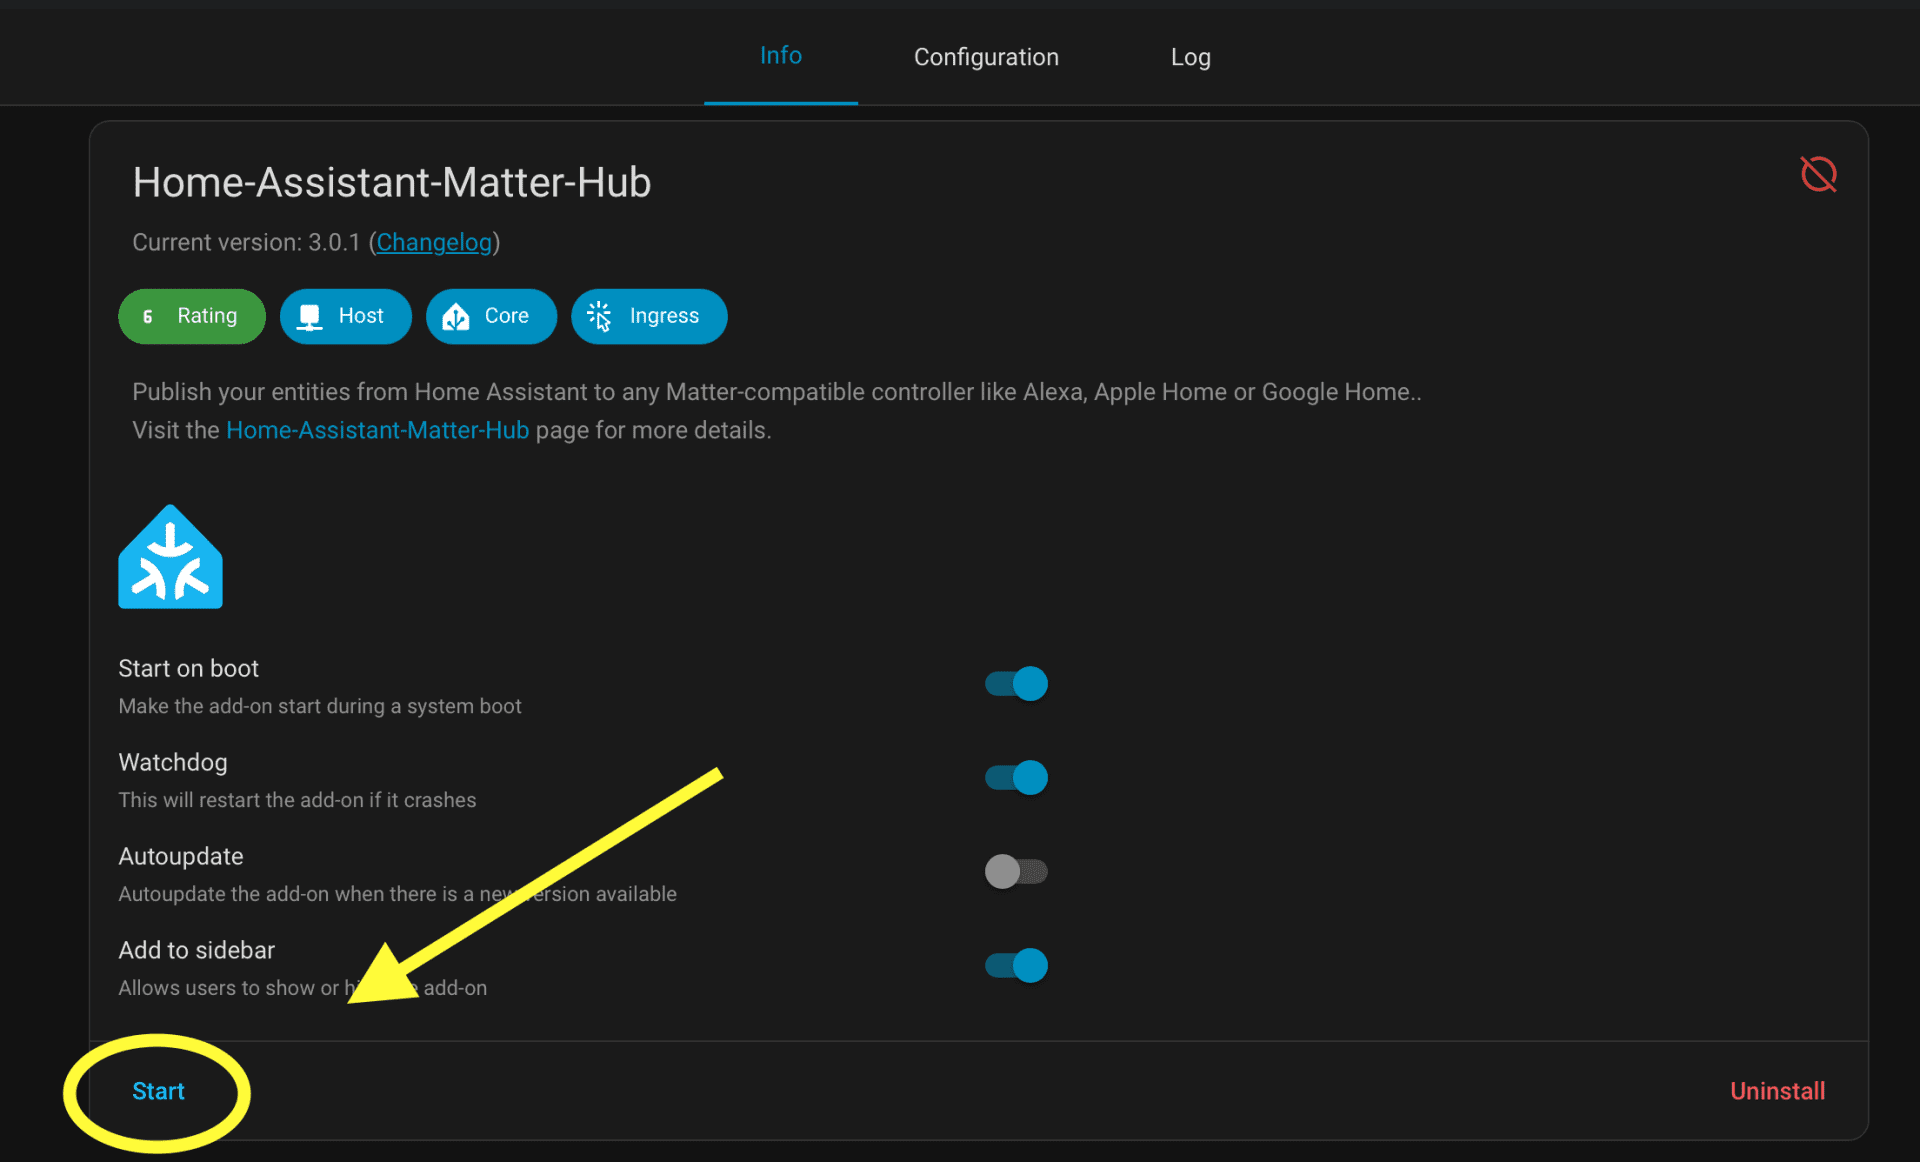Turn off the Watchdog switch

[x=1016, y=778]
